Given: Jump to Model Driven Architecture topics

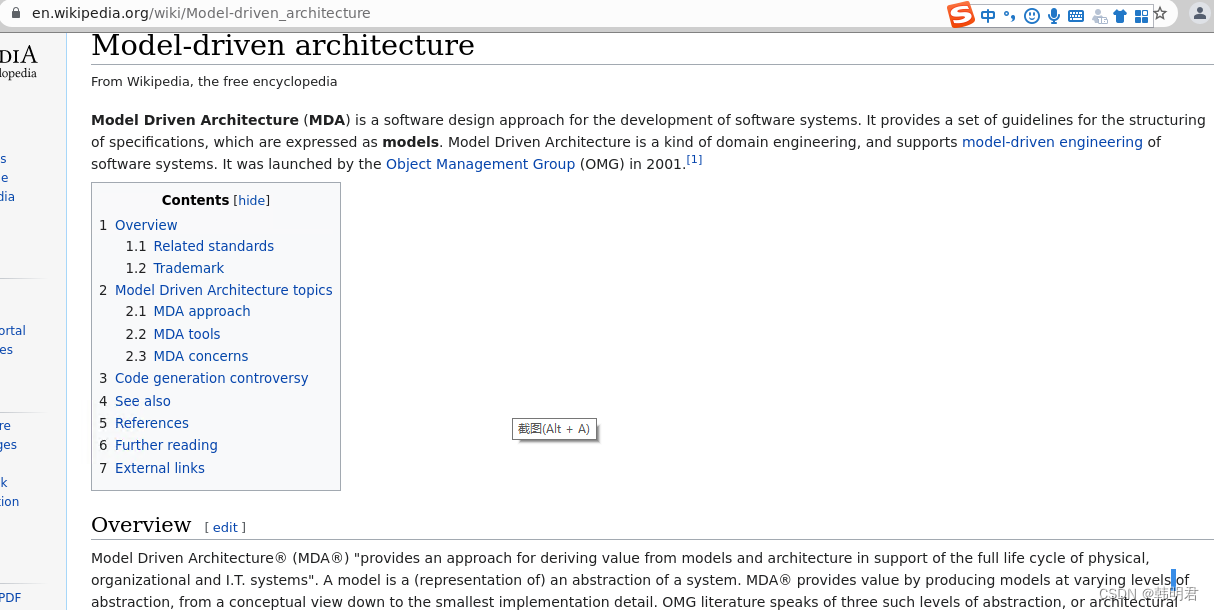Looking at the screenshot, I should (x=223, y=290).
